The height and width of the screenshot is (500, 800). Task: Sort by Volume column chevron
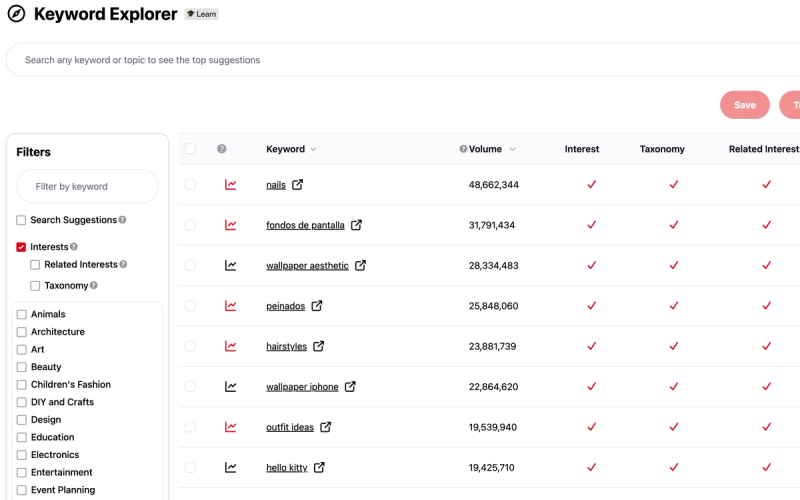512,149
